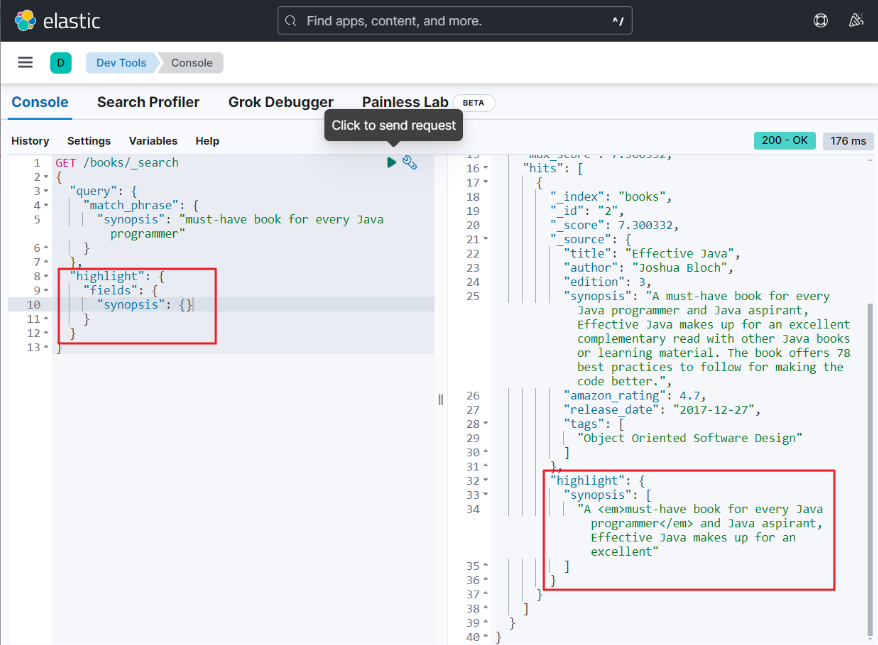Screen dimensions: 878x645
Task: Open the help menu lifebuoy icon
Action: click(x=820, y=21)
